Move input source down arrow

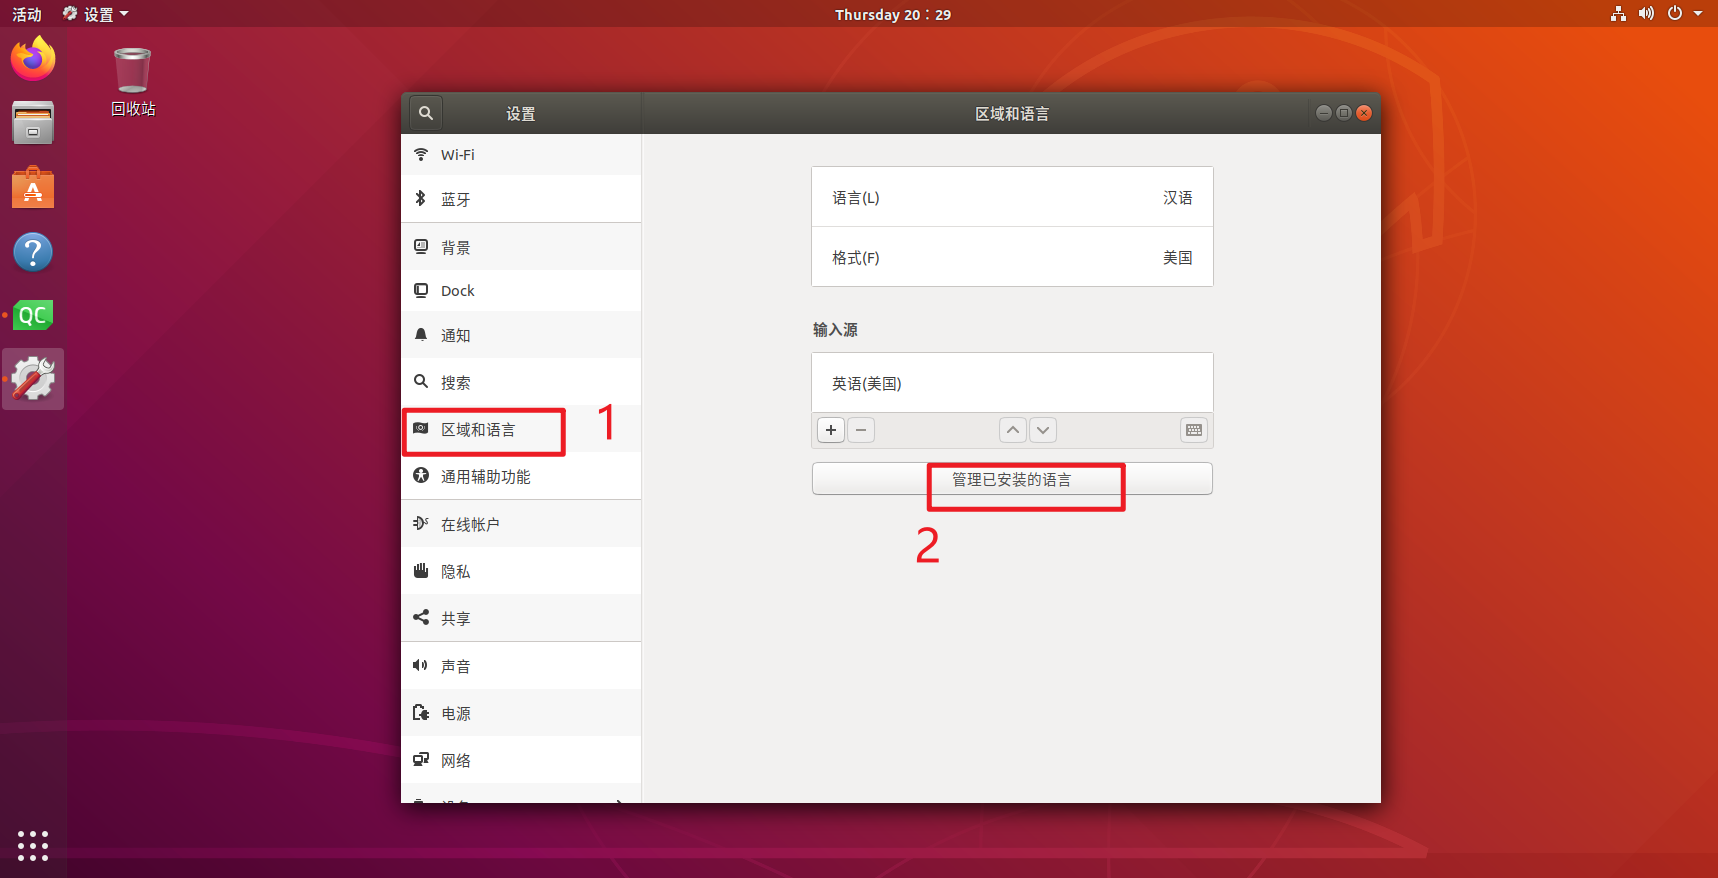click(x=1043, y=430)
